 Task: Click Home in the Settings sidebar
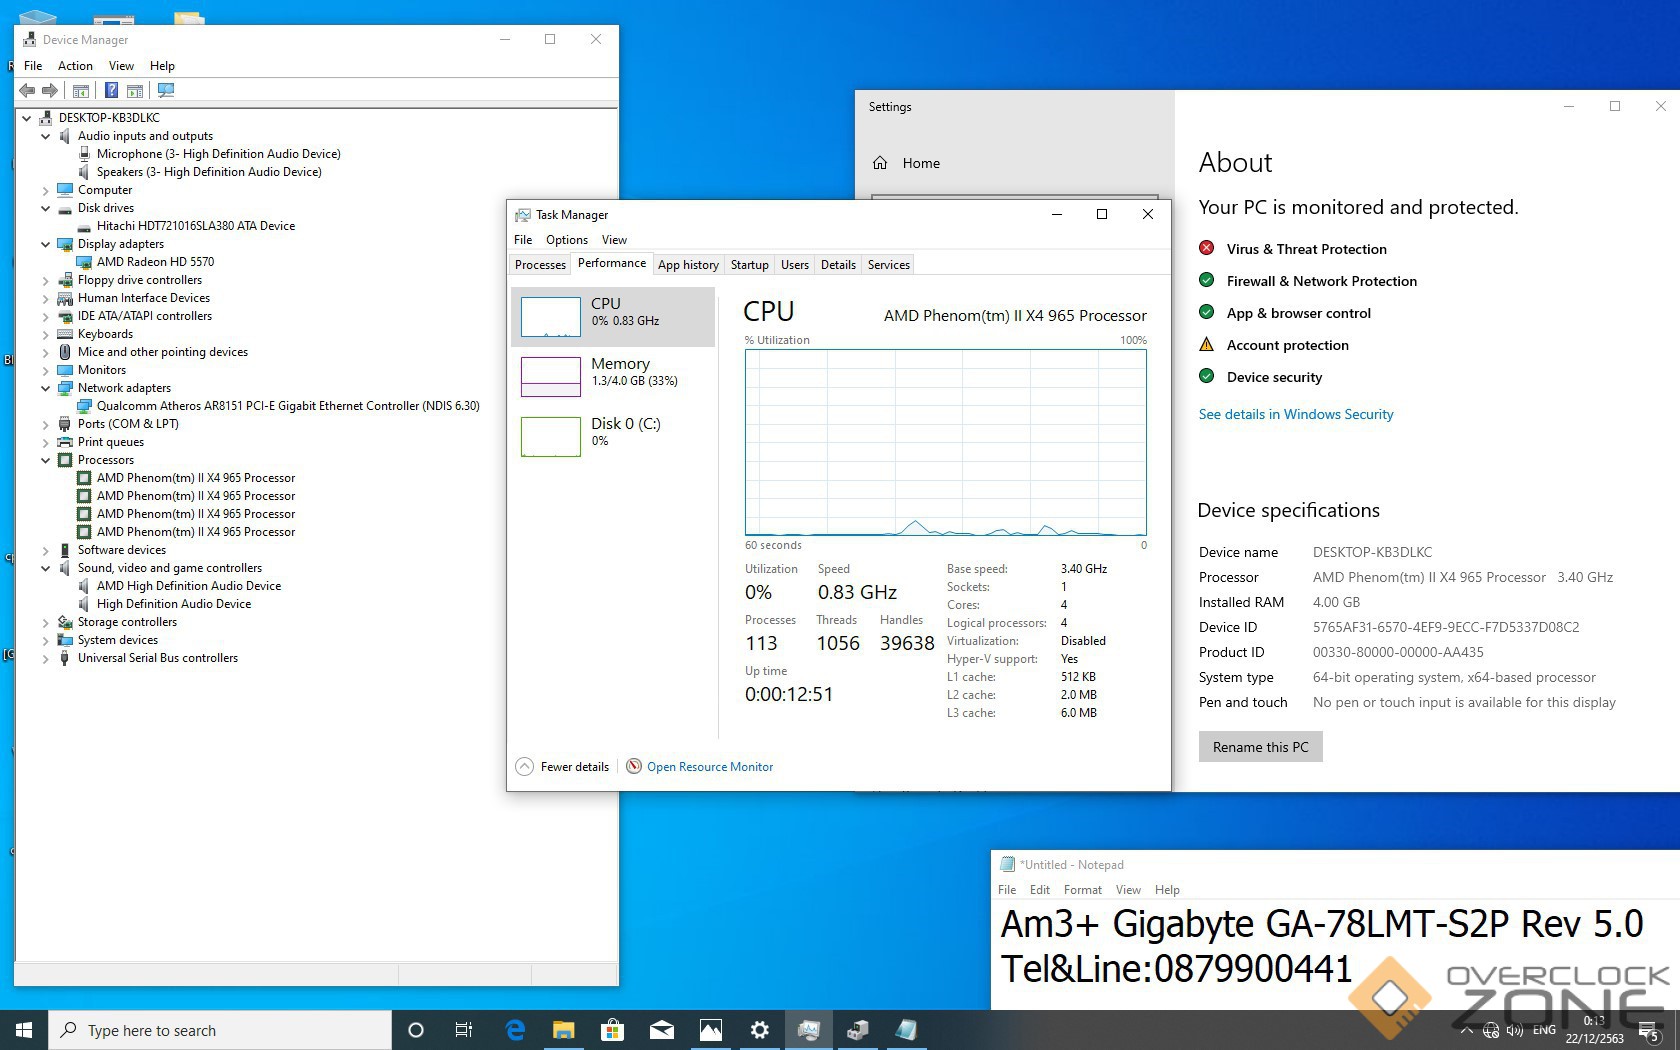(921, 163)
